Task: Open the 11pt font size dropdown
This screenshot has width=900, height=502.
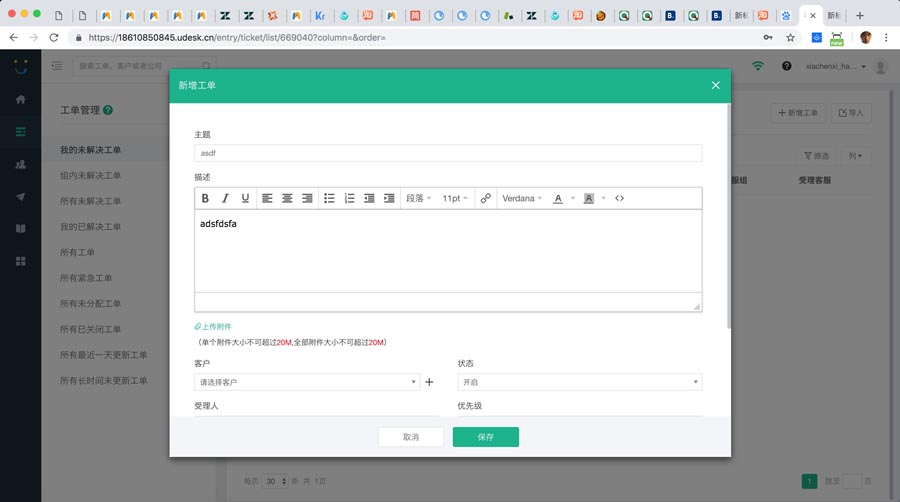Action: pyautogui.click(x=455, y=198)
